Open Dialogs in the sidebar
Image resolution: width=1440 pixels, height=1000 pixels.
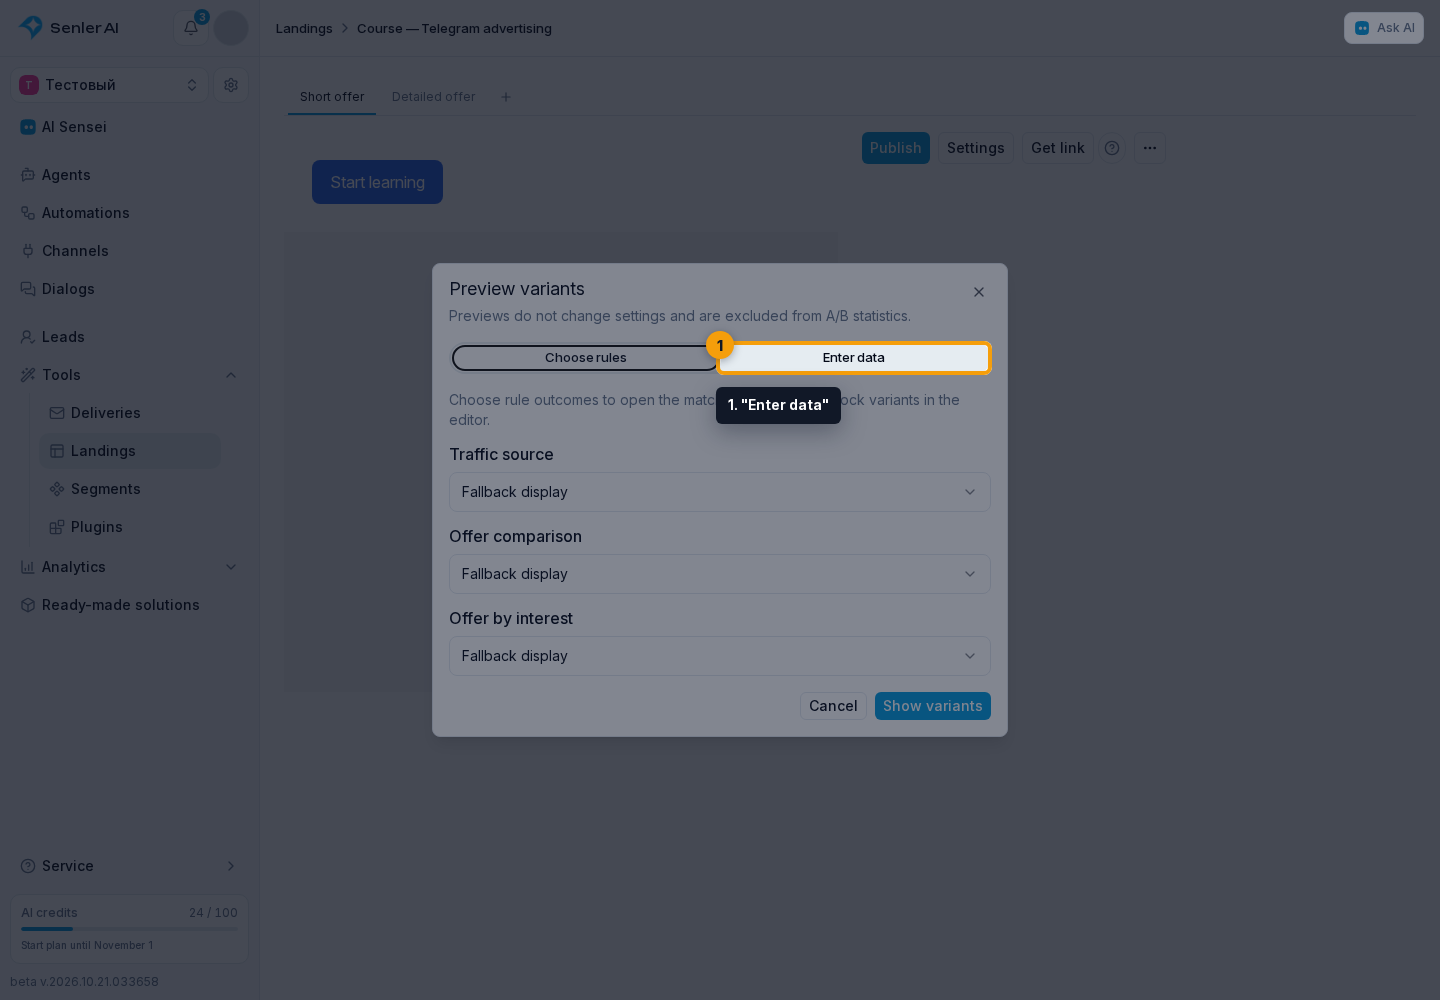[129, 289]
